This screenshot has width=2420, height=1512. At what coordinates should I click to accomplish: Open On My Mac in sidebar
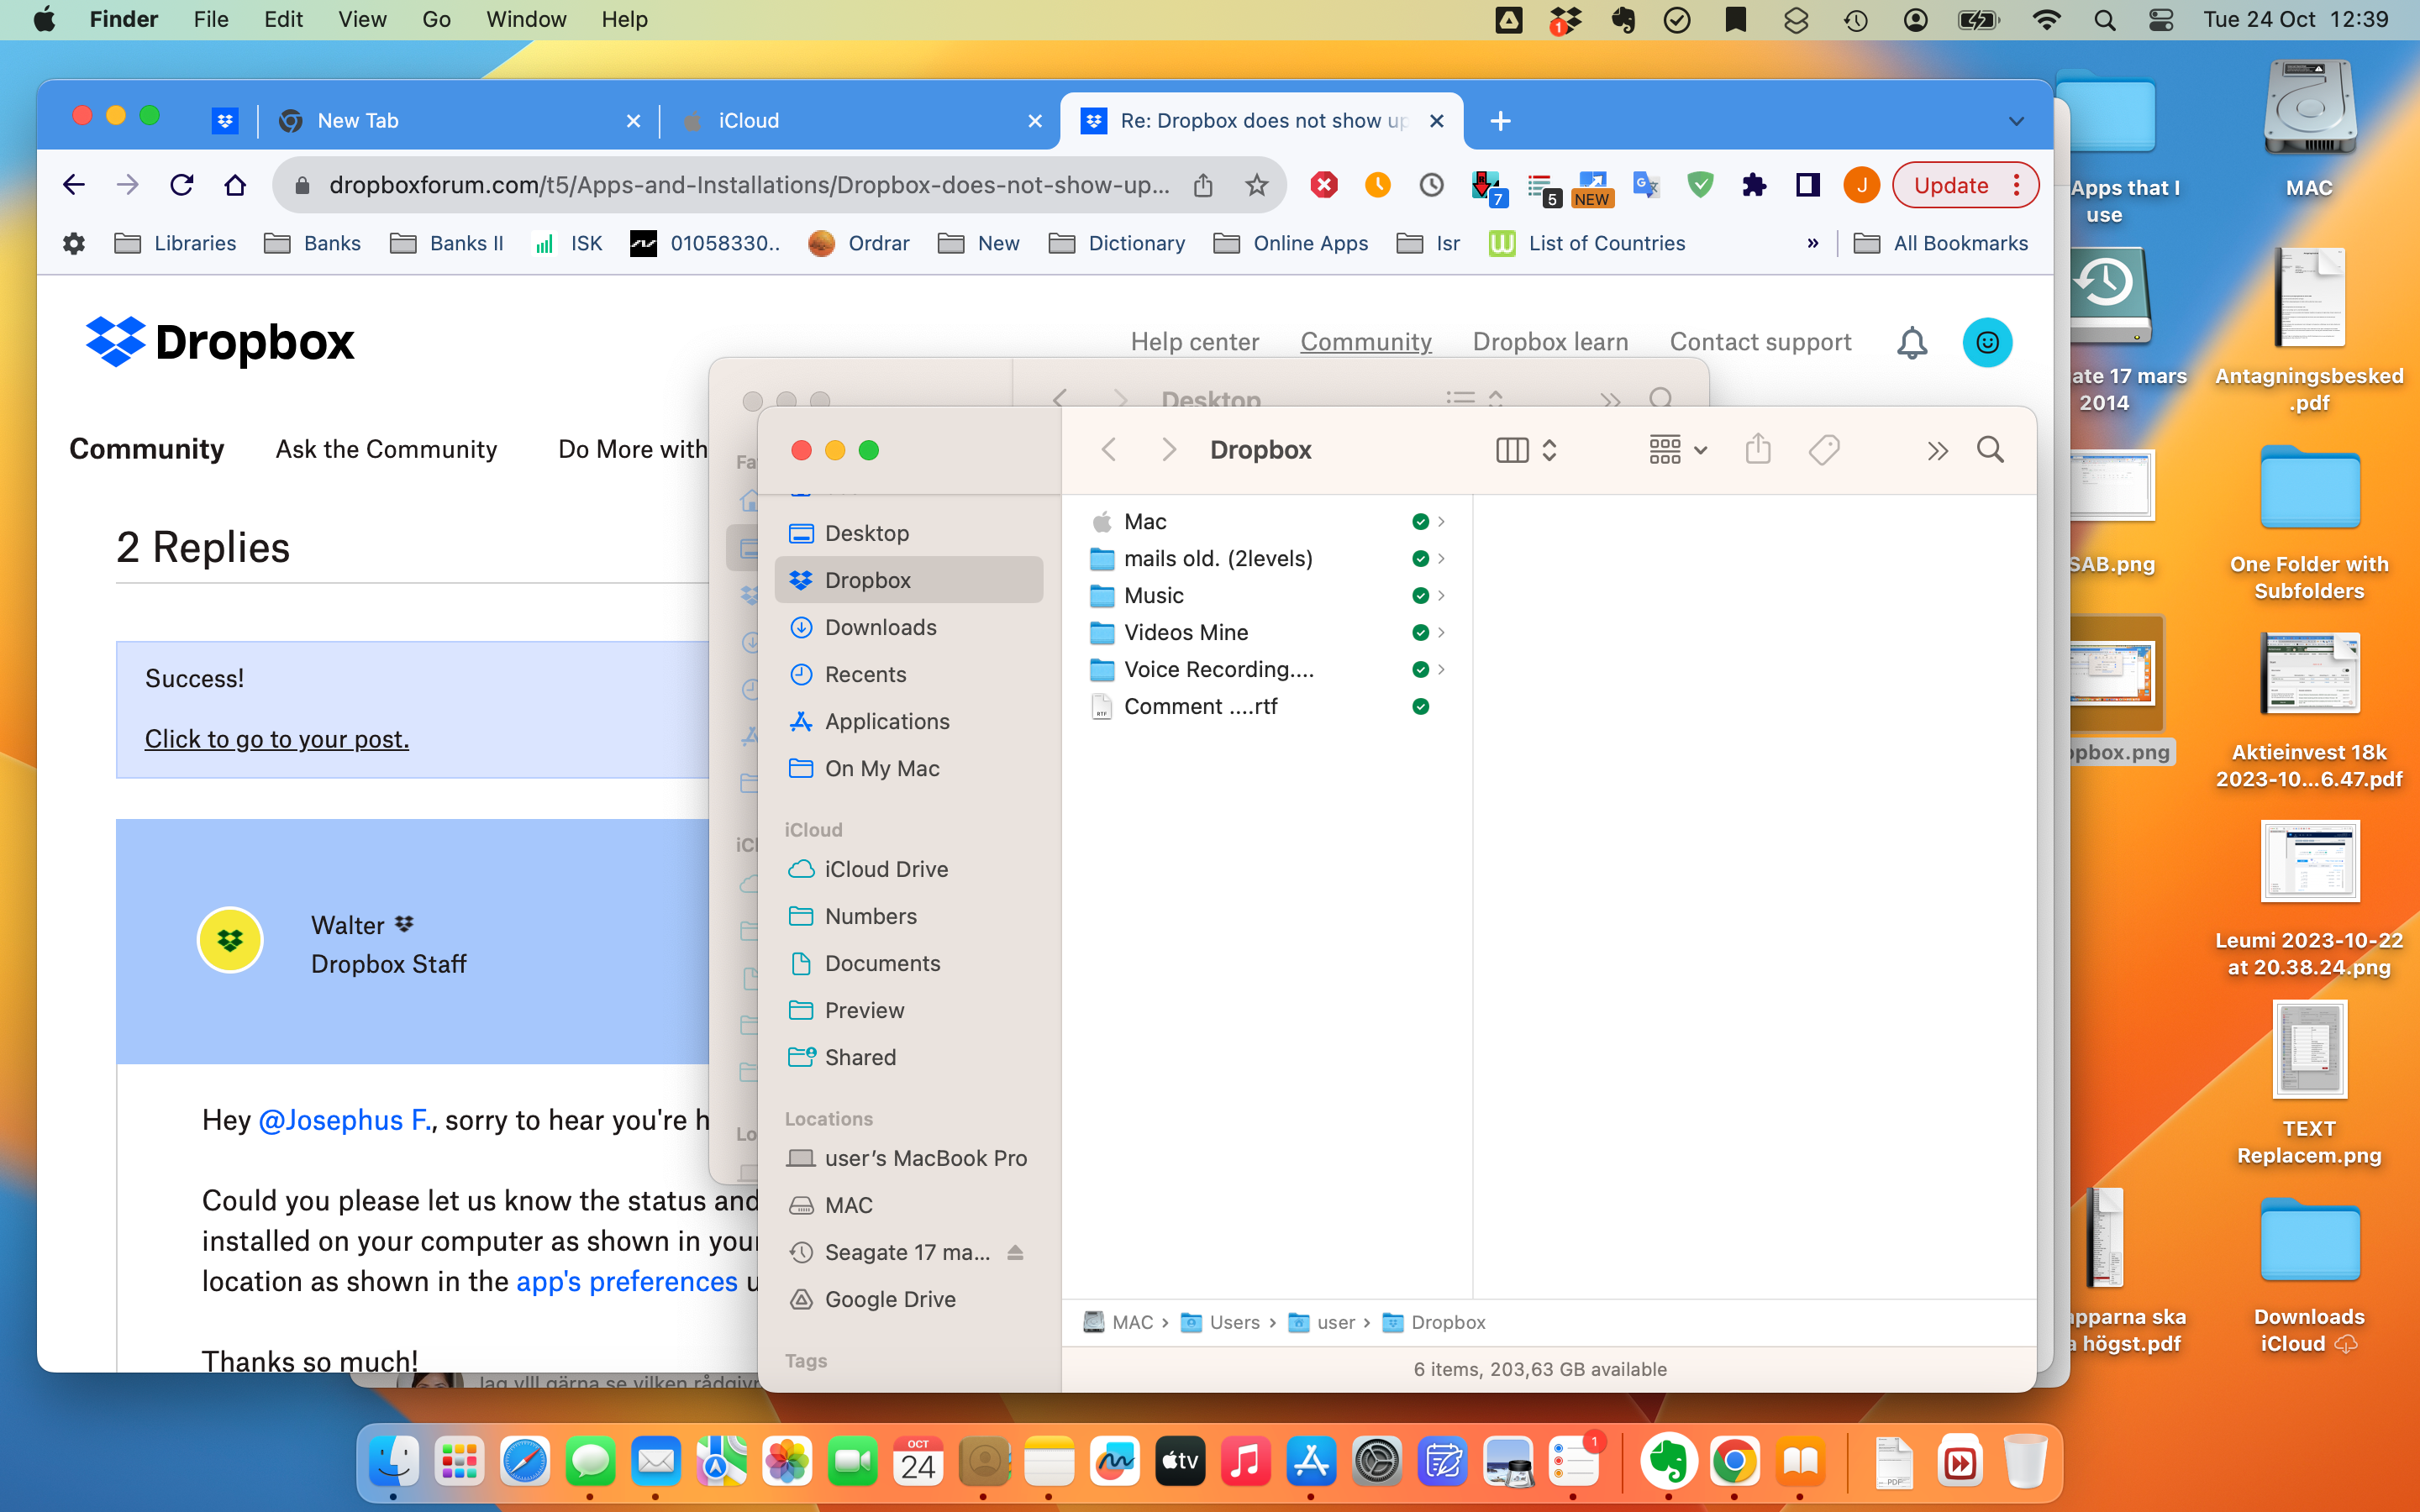[908, 768]
